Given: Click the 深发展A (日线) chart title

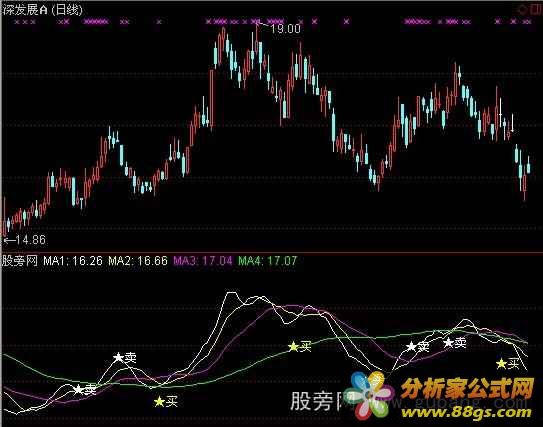Looking at the screenshot, I should [43, 10].
